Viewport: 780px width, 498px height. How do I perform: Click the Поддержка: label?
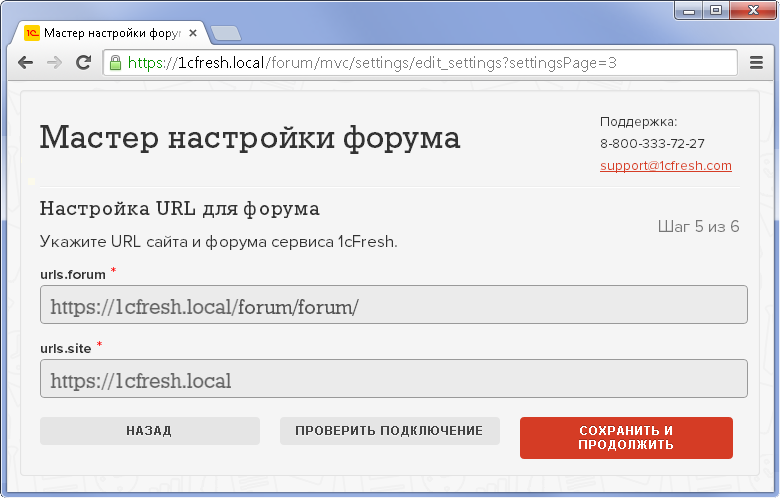(x=638, y=122)
